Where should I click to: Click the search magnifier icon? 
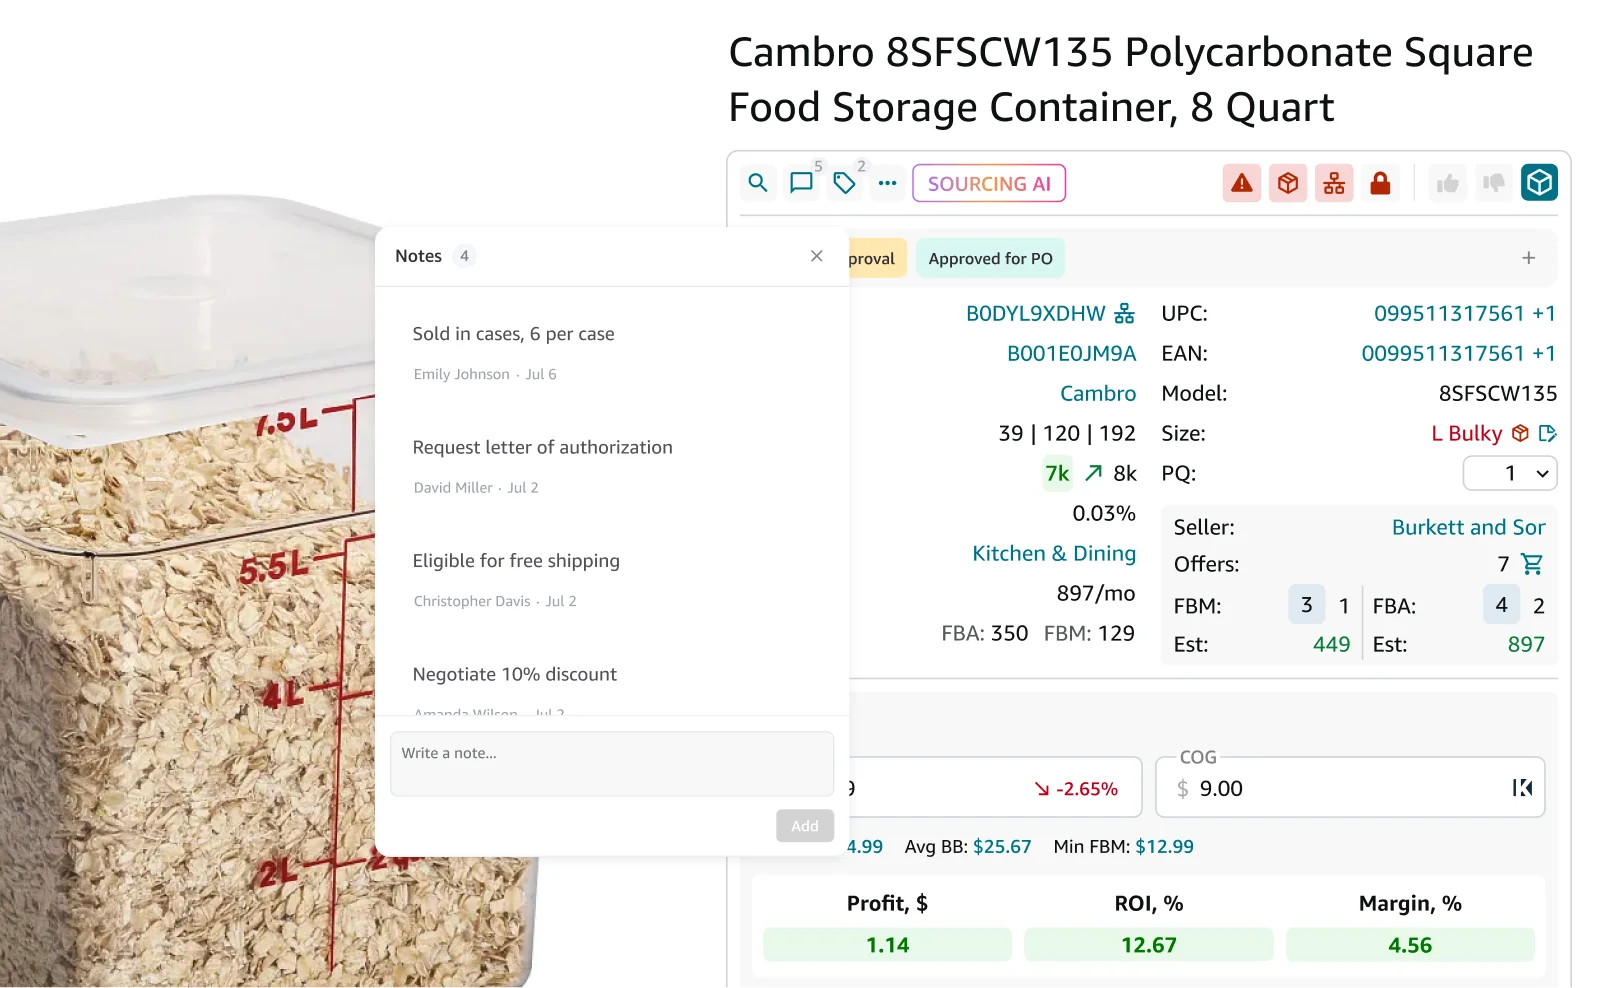pyautogui.click(x=758, y=183)
